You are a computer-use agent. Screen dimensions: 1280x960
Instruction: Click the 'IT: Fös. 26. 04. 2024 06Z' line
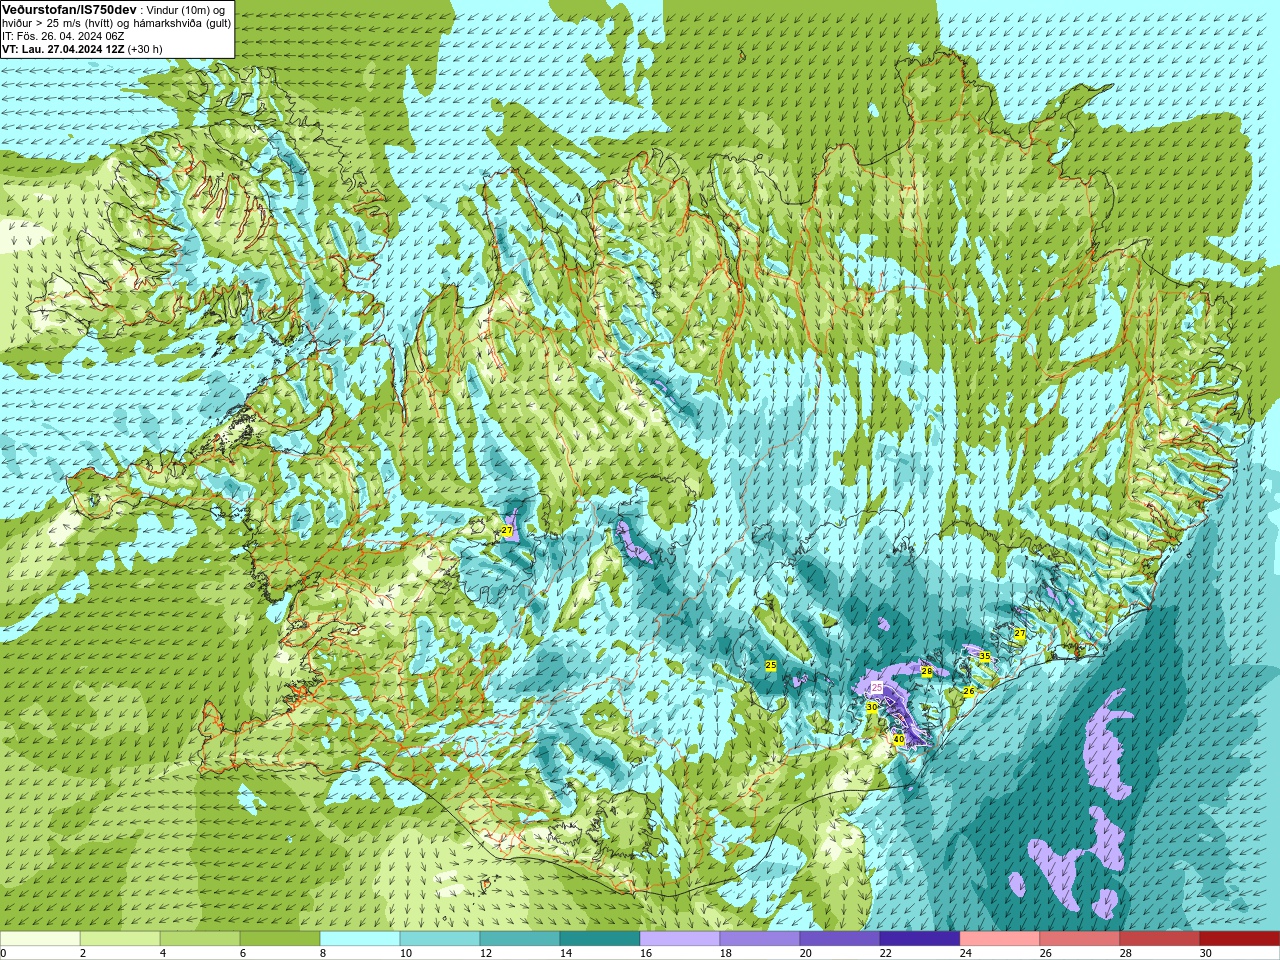point(63,36)
